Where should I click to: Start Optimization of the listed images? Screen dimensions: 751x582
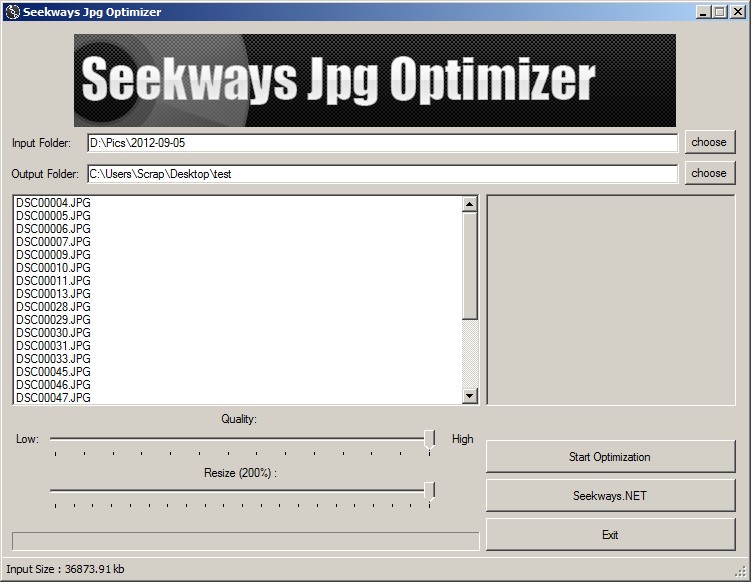[x=610, y=457]
